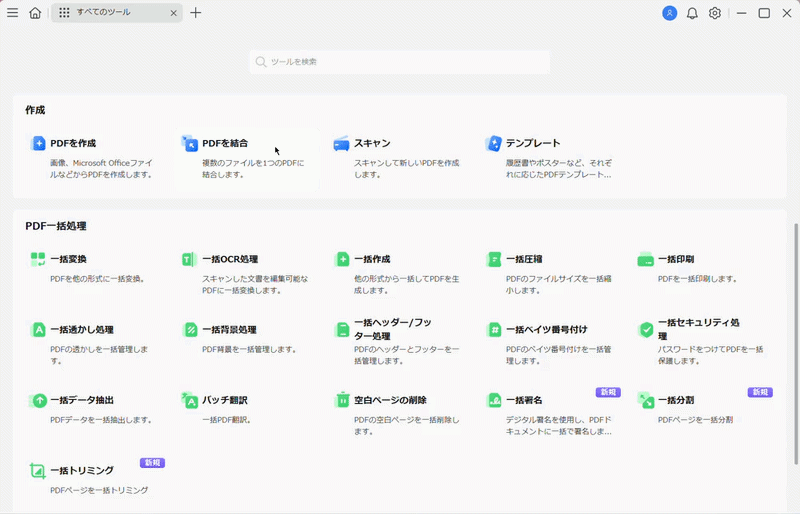This screenshot has width=800, height=514.
Task: Click 'PDFデータを一括抽出します。' description
Action: pos(101,420)
